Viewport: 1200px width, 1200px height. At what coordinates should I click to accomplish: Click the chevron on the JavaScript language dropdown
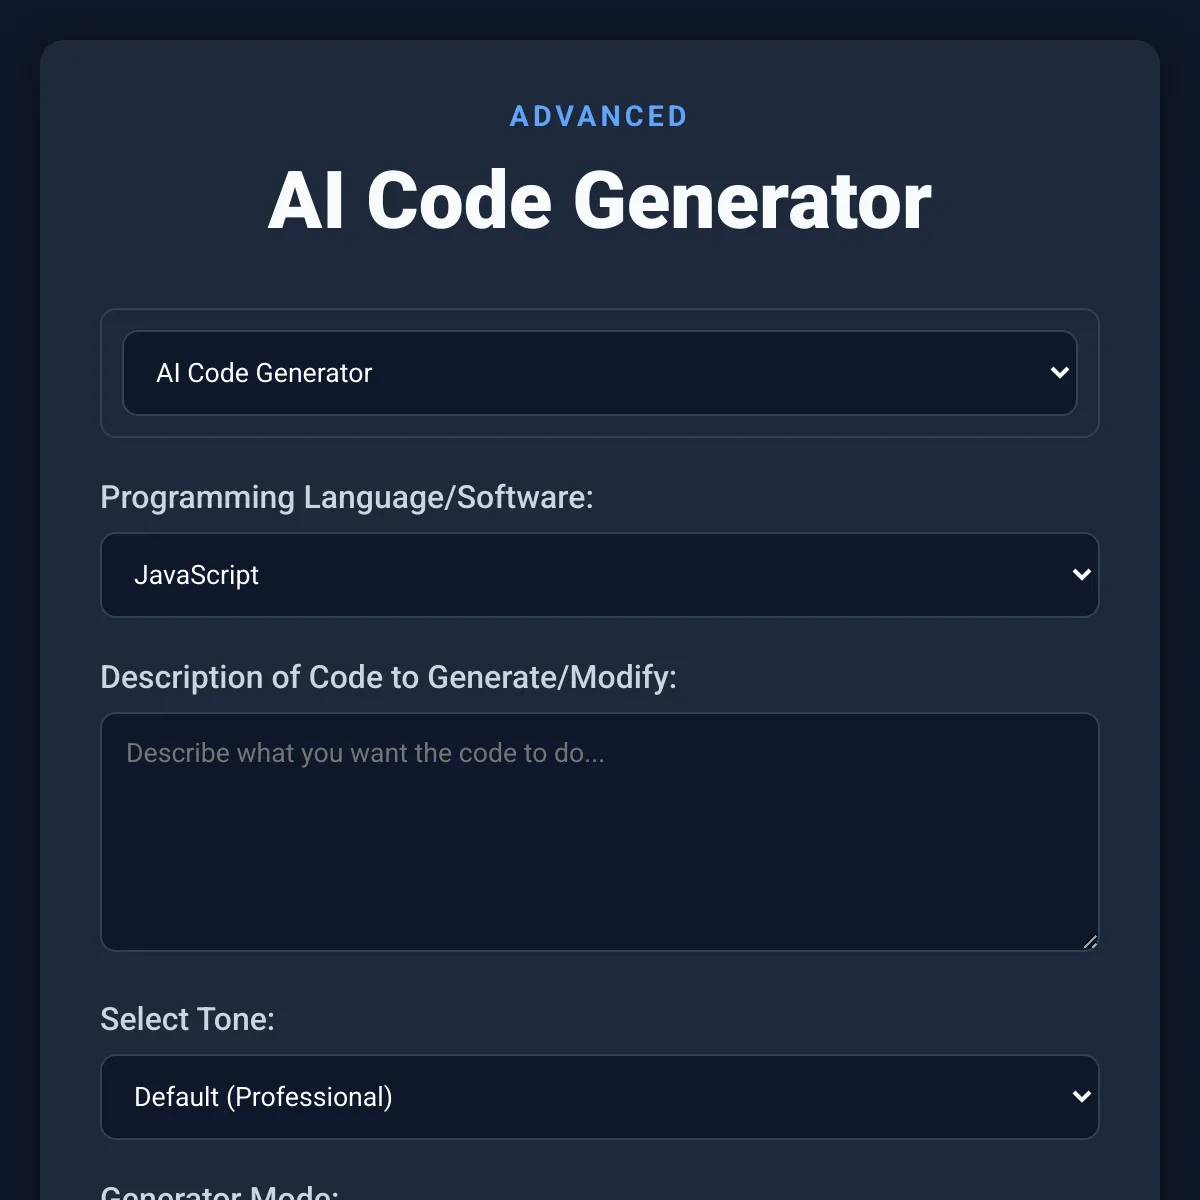(x=1082, y=575)
